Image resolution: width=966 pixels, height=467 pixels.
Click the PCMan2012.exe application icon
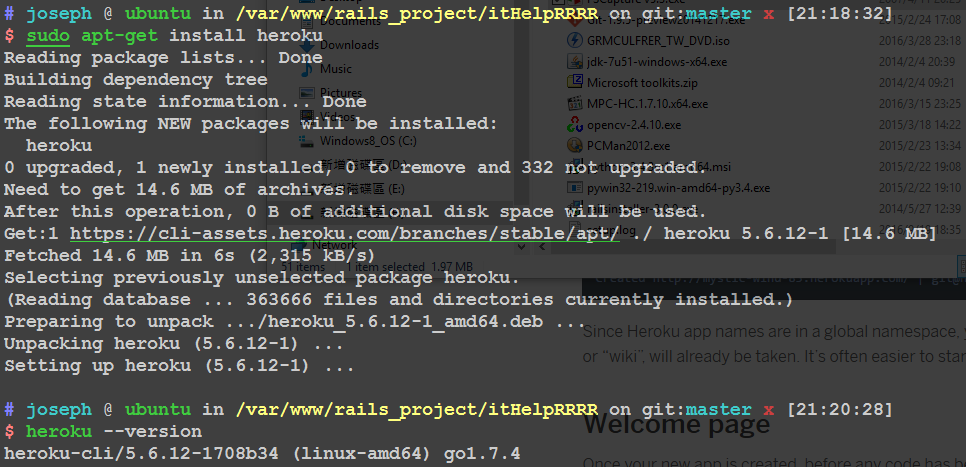coord(574,145)
